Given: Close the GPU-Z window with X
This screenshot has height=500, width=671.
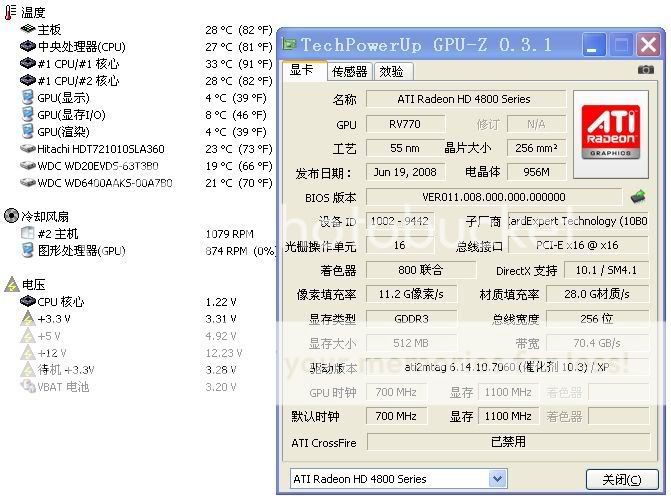Looking at the screenshot, I should tap(649, 44).
